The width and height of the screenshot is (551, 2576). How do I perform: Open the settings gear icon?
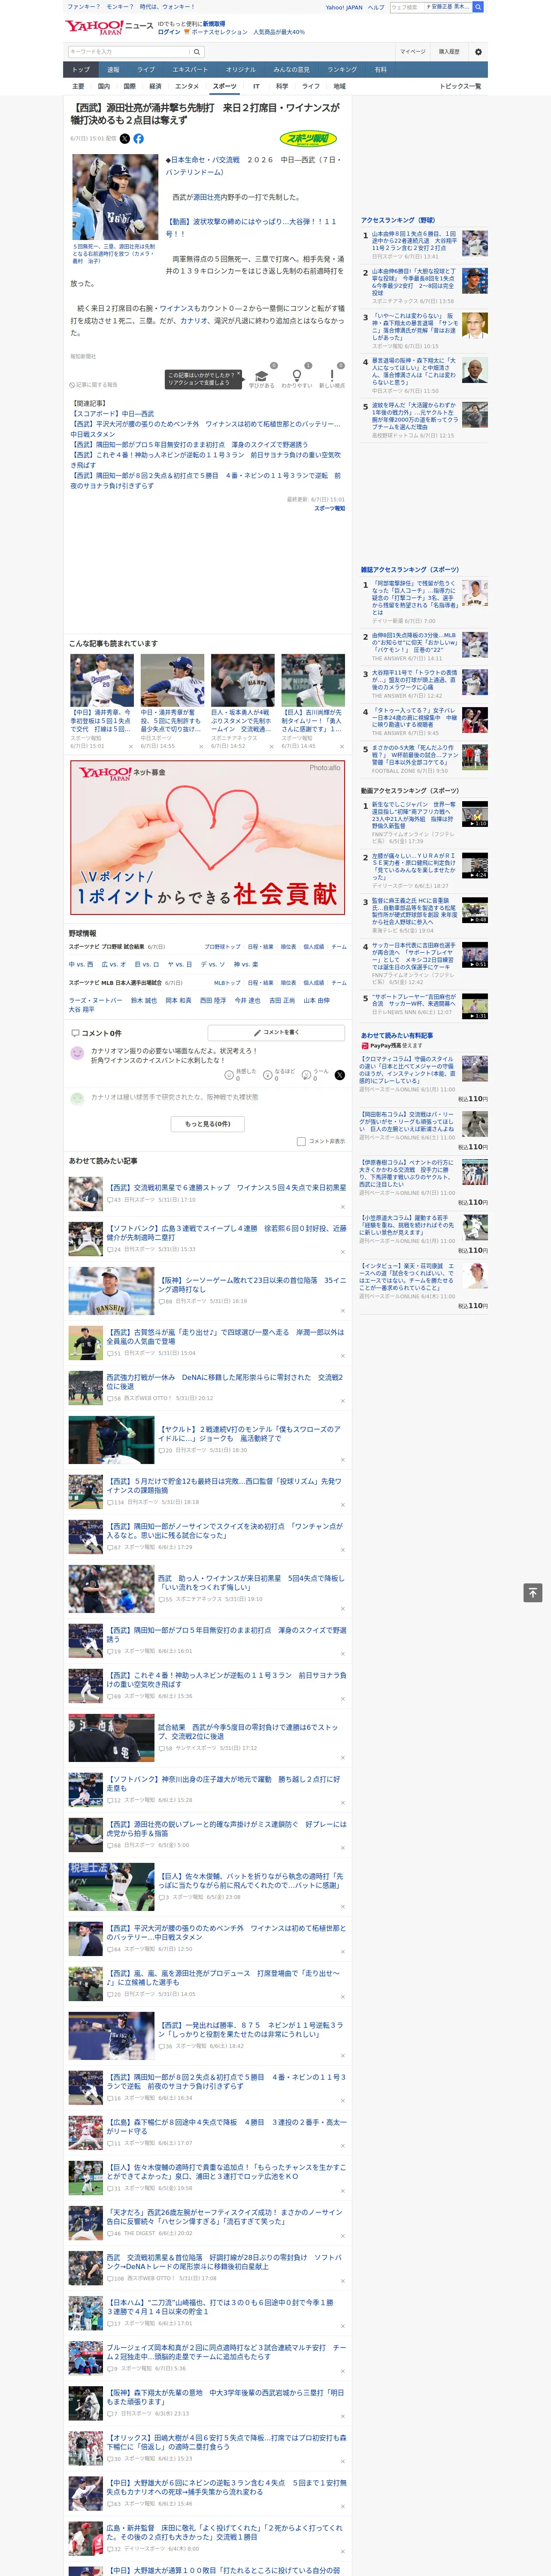click(478, 52)
